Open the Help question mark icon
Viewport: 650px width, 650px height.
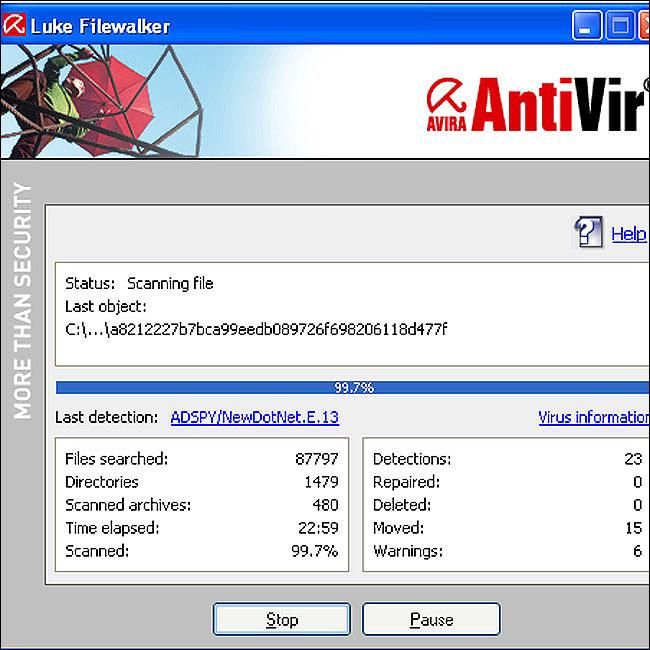(588, 232)
